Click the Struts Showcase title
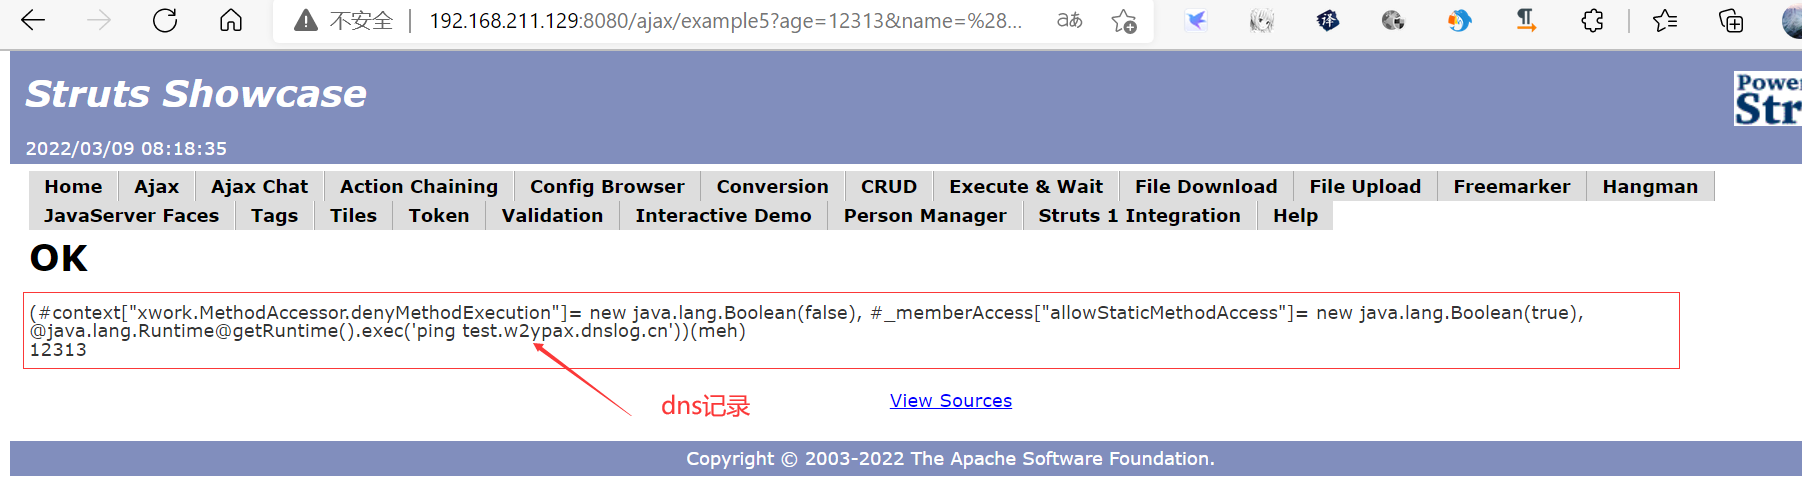1802x483 pixels. [196, 94]
